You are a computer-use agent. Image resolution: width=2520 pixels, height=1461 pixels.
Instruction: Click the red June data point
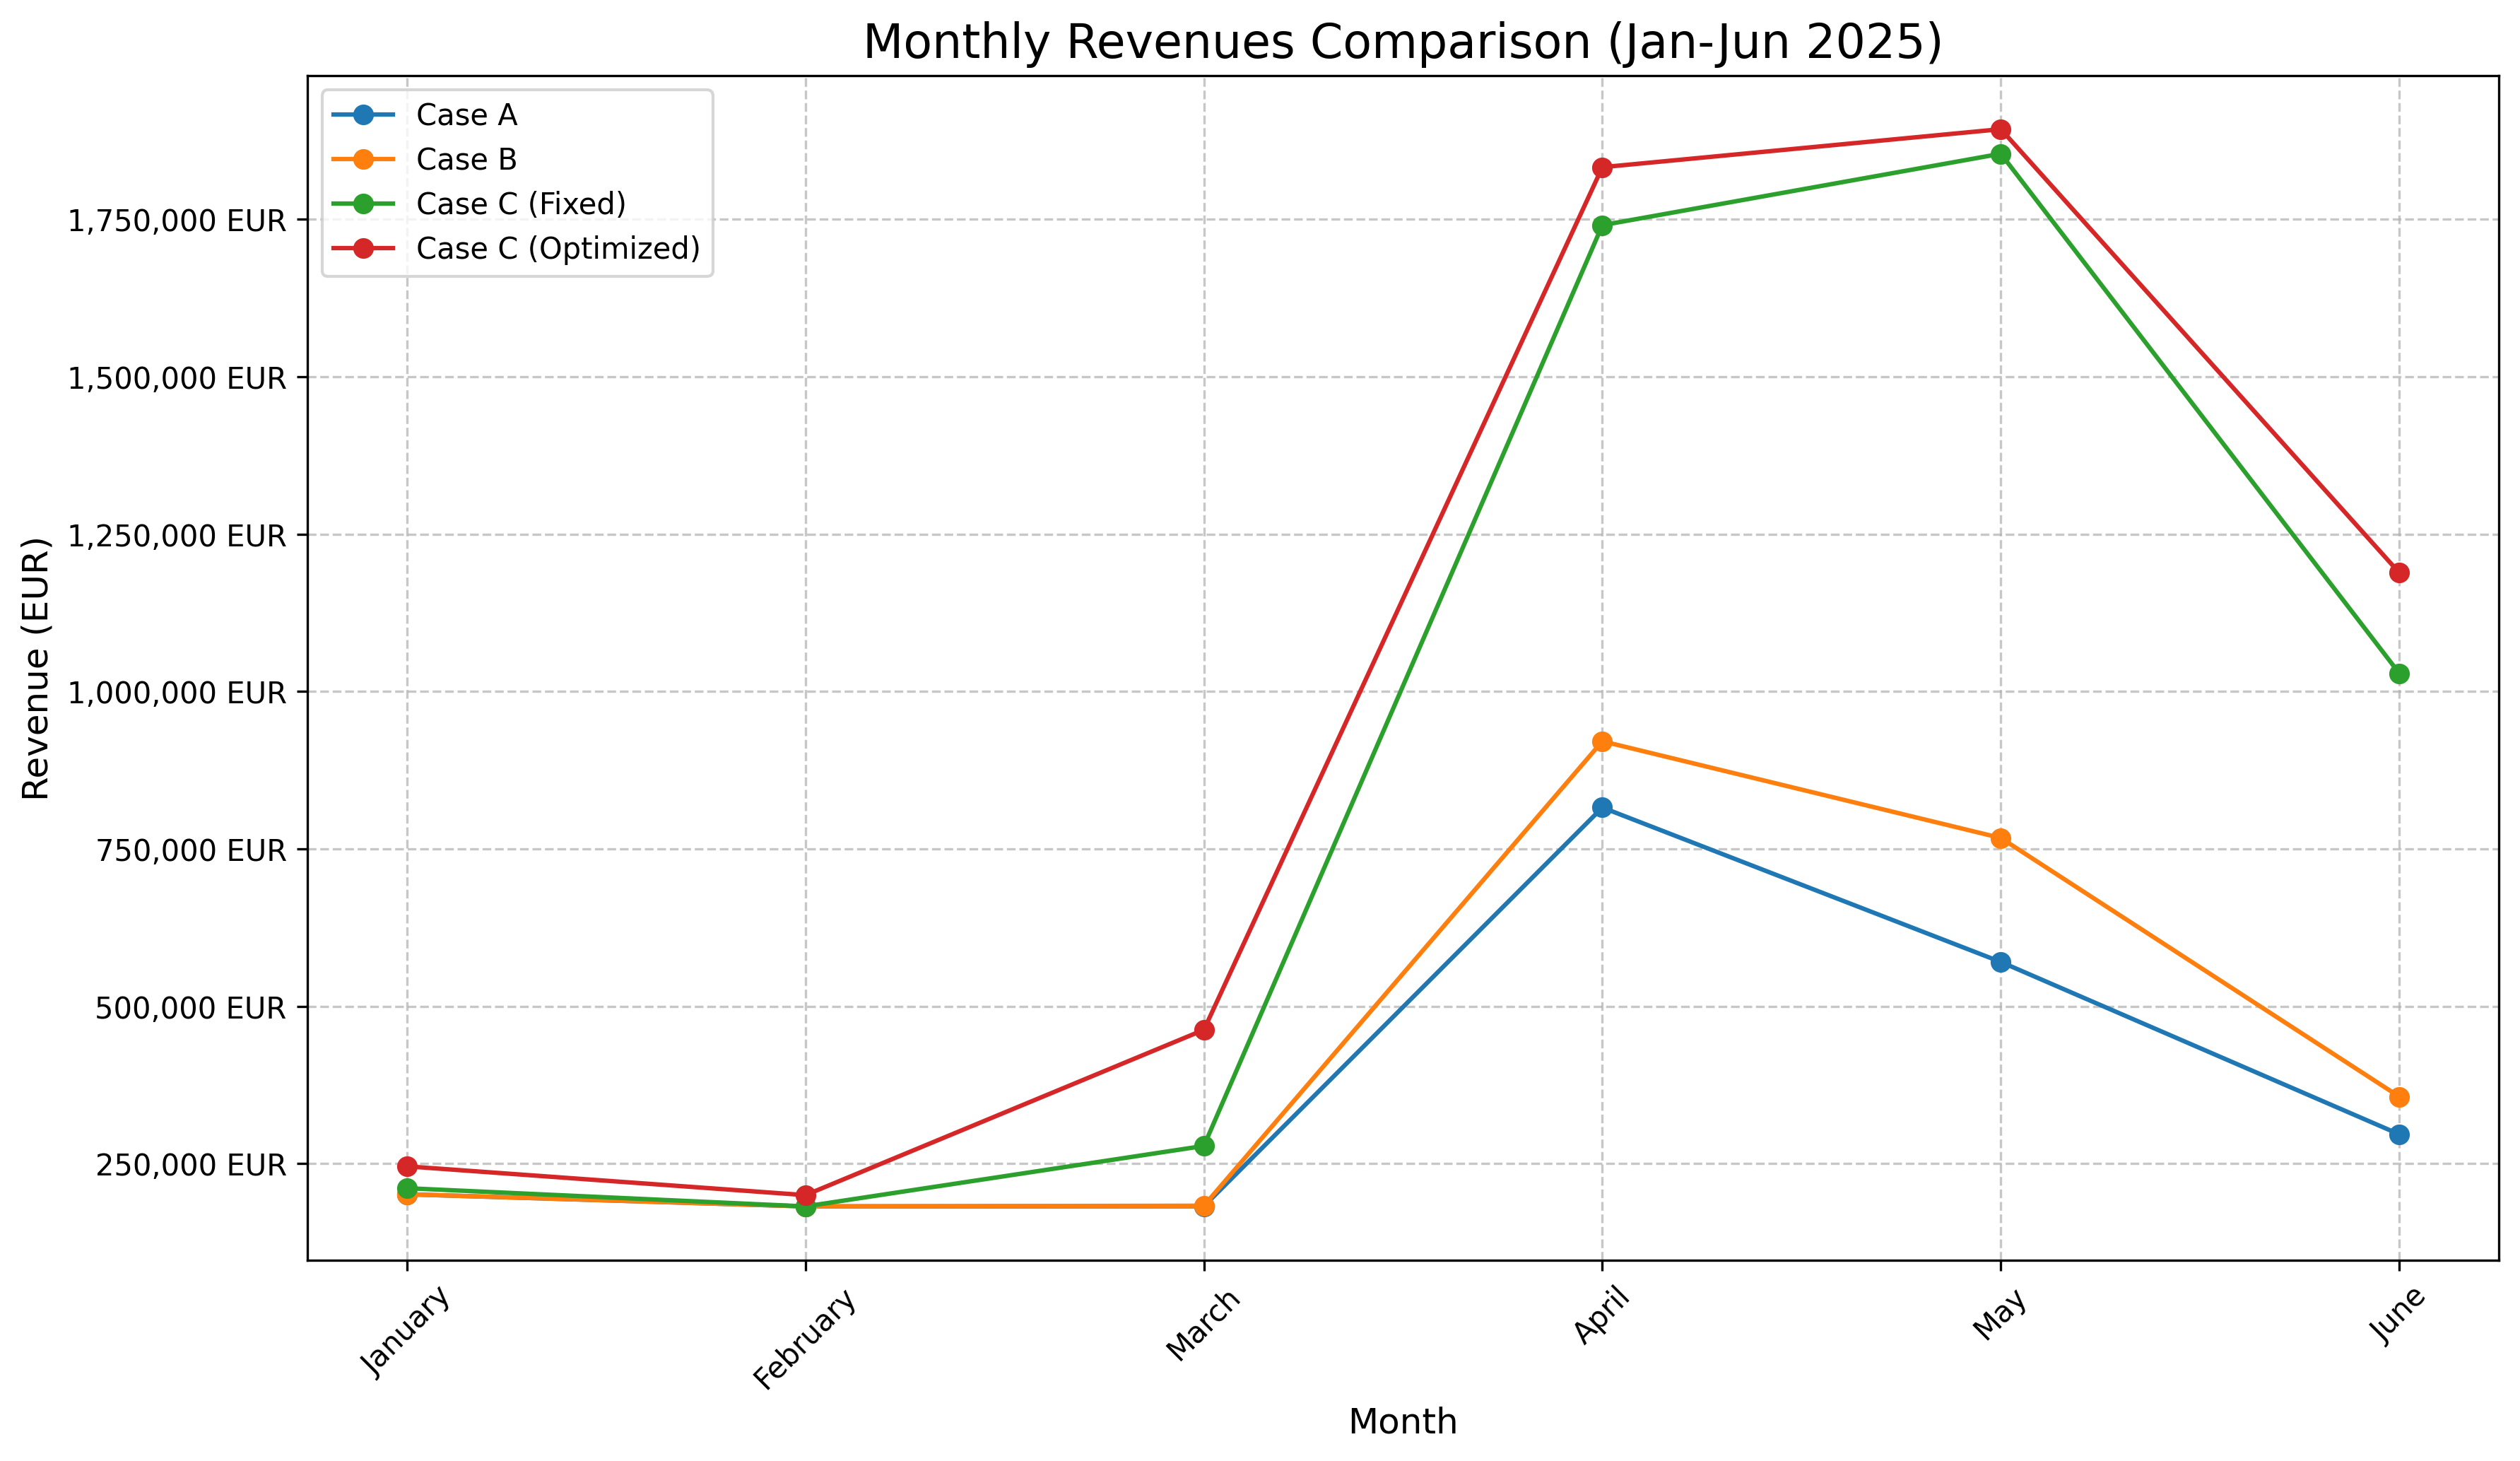coord(2399,573)
